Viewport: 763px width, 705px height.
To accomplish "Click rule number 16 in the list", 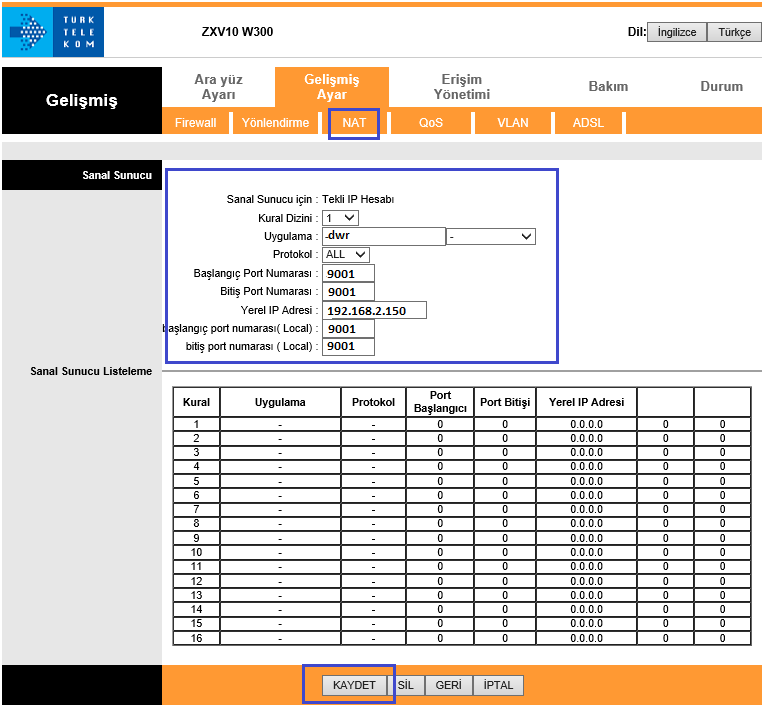I will pyautogui.click(x=196, y=638).
